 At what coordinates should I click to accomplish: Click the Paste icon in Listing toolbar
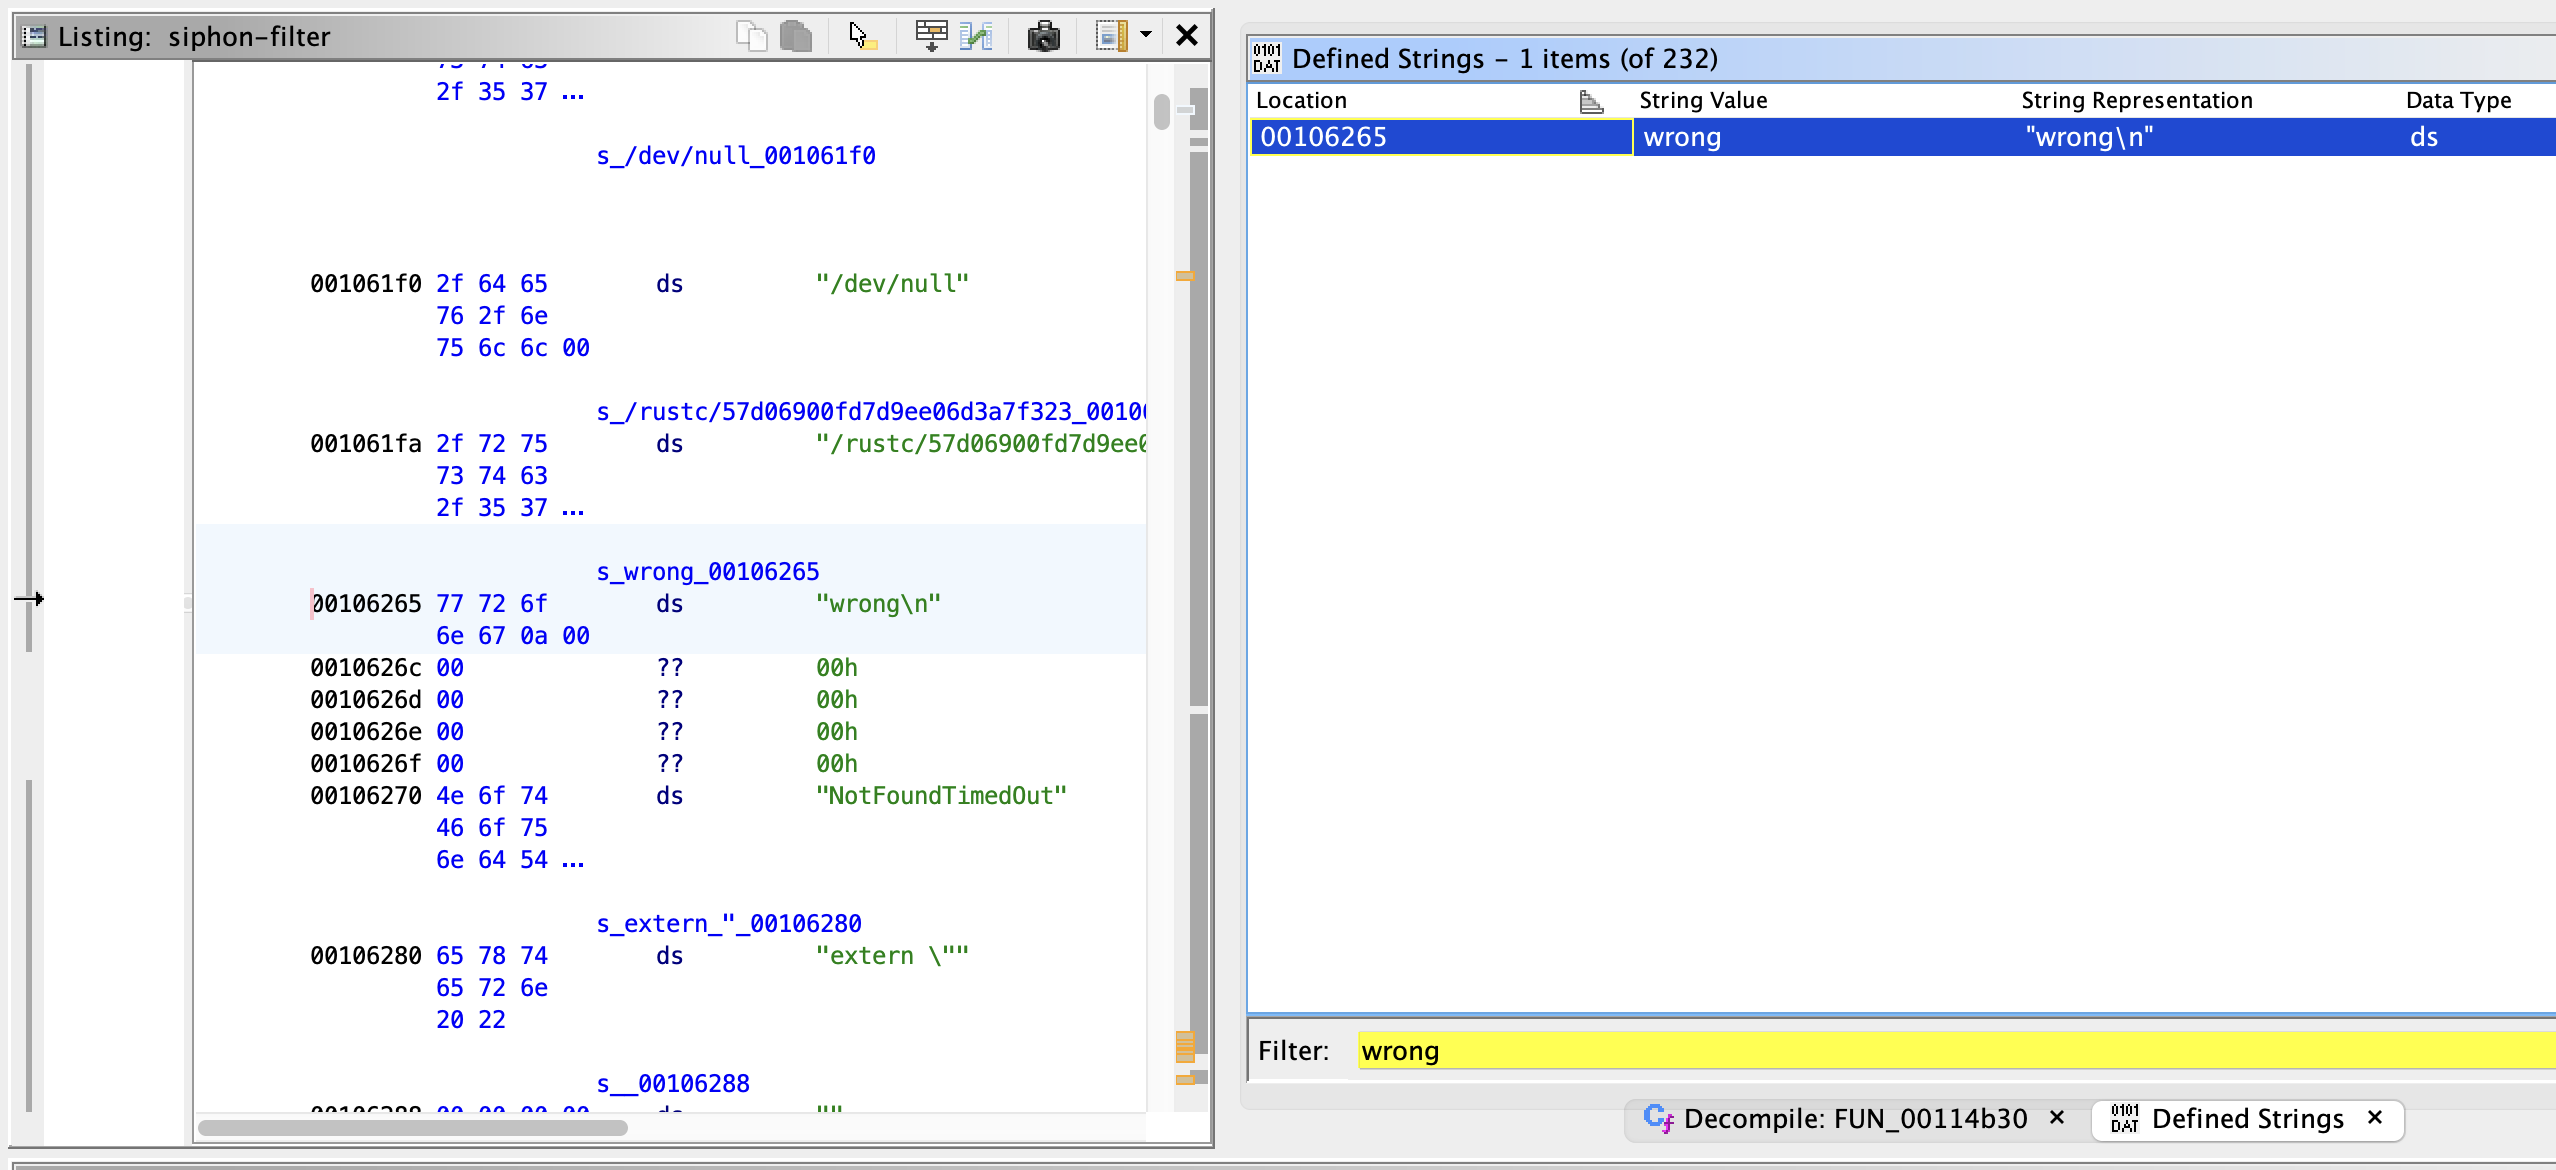[796, 36]
